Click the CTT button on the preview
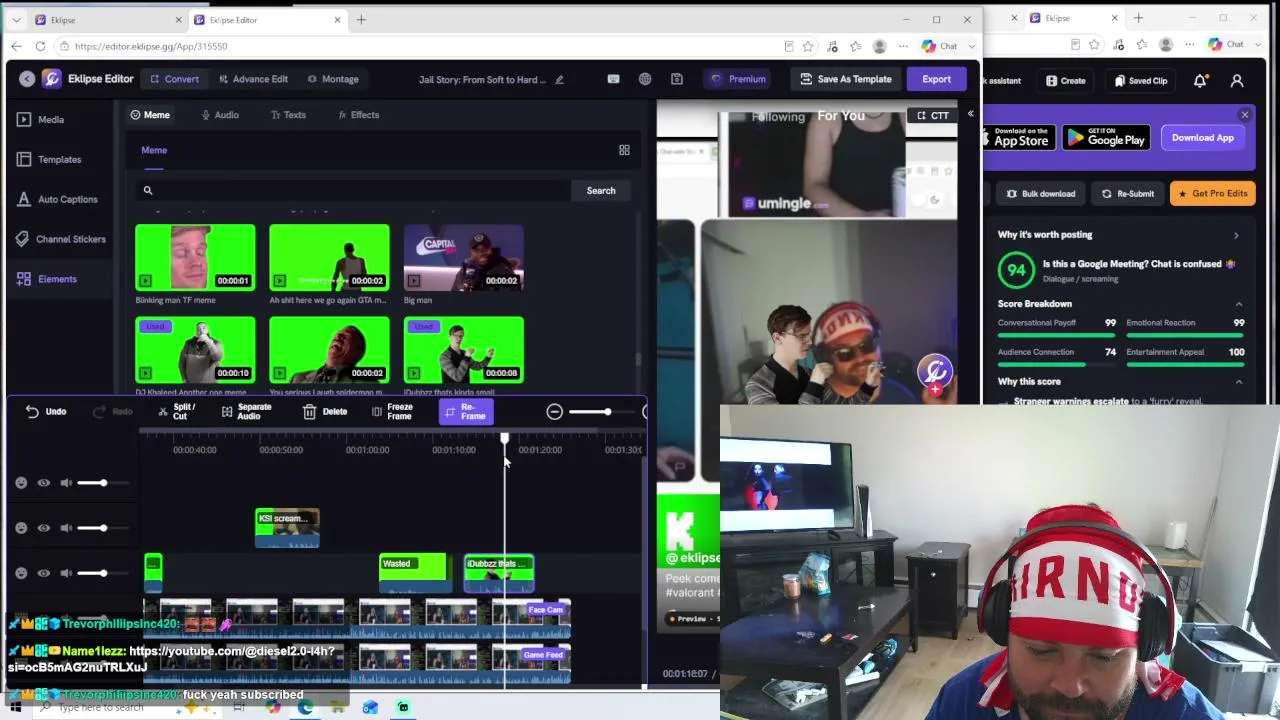This screenshot has width=1280, height=720. coord(932,115)
